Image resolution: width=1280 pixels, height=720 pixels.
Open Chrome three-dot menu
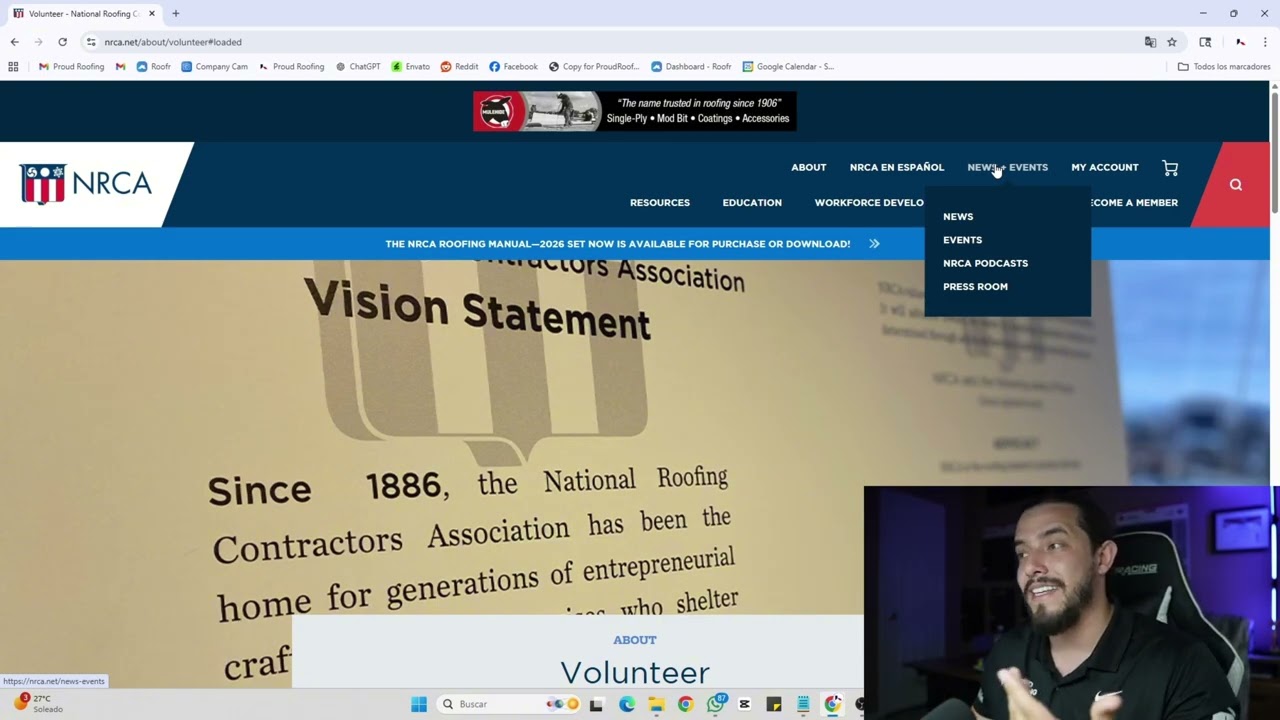coord(1265,42)
